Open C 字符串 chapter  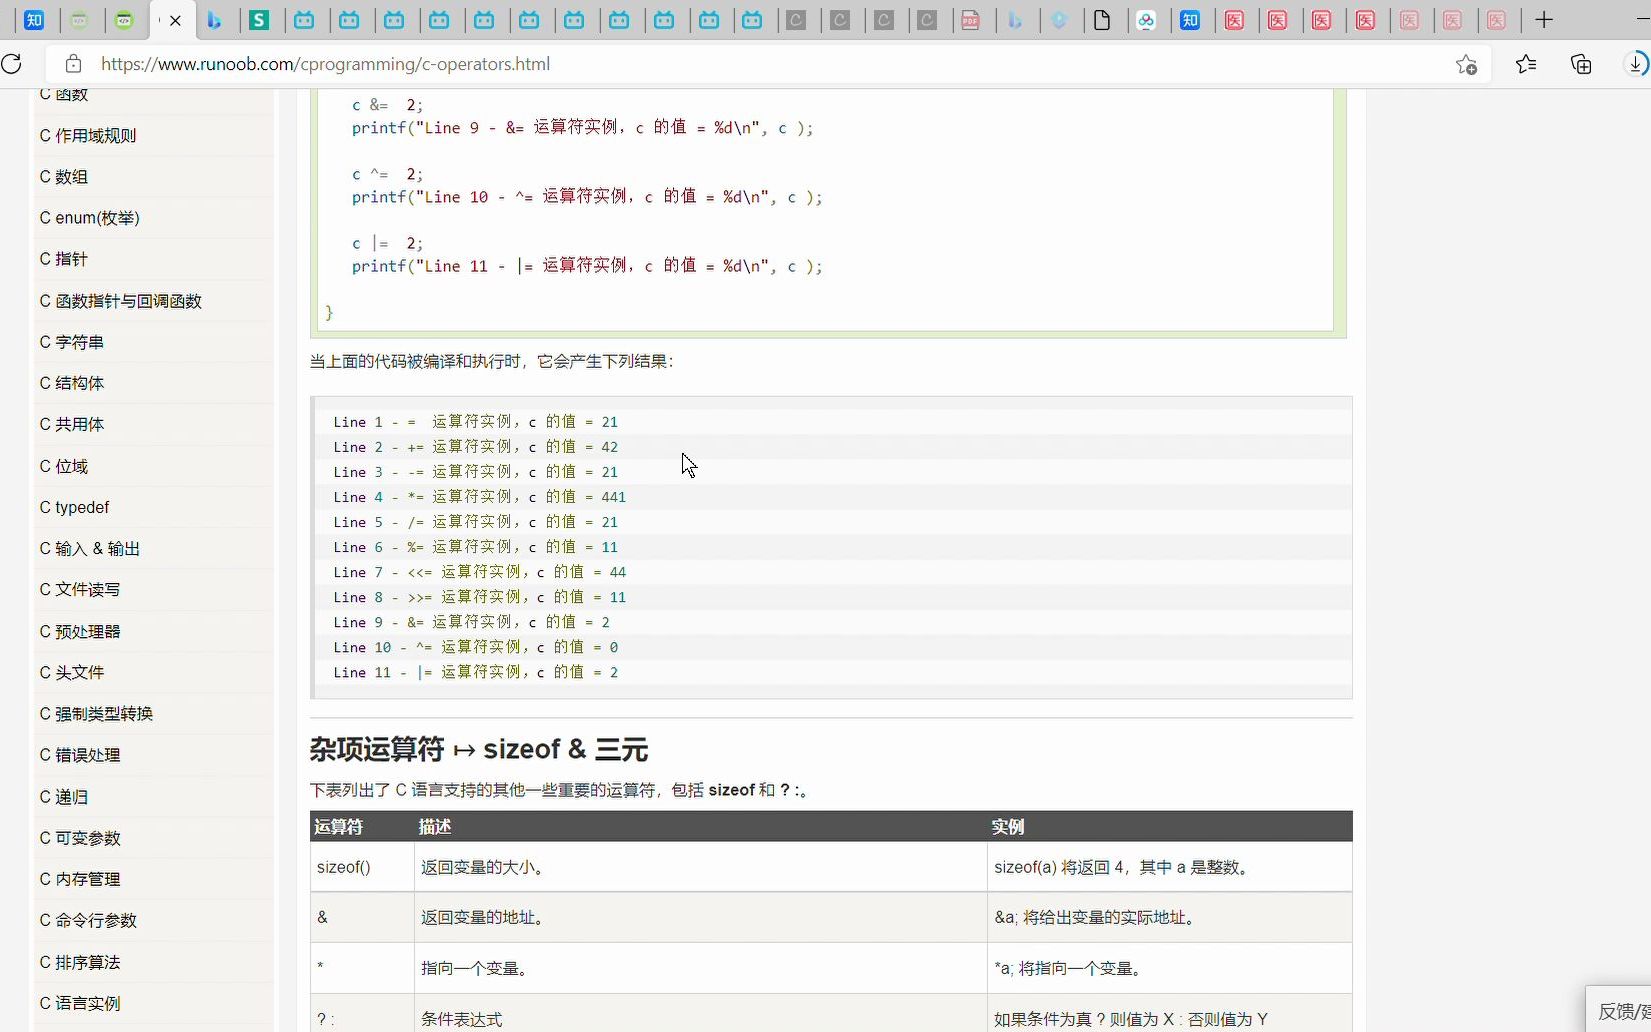tap(72, 342)
